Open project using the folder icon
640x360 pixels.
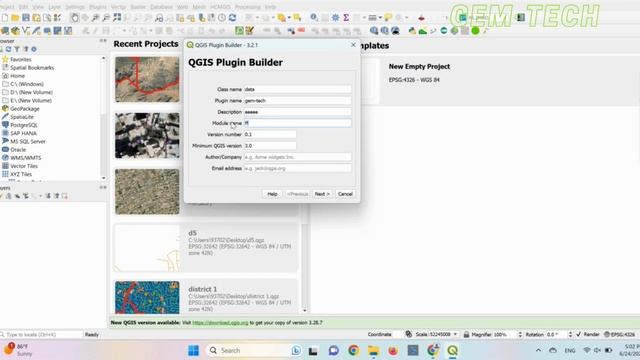point(15,18)
